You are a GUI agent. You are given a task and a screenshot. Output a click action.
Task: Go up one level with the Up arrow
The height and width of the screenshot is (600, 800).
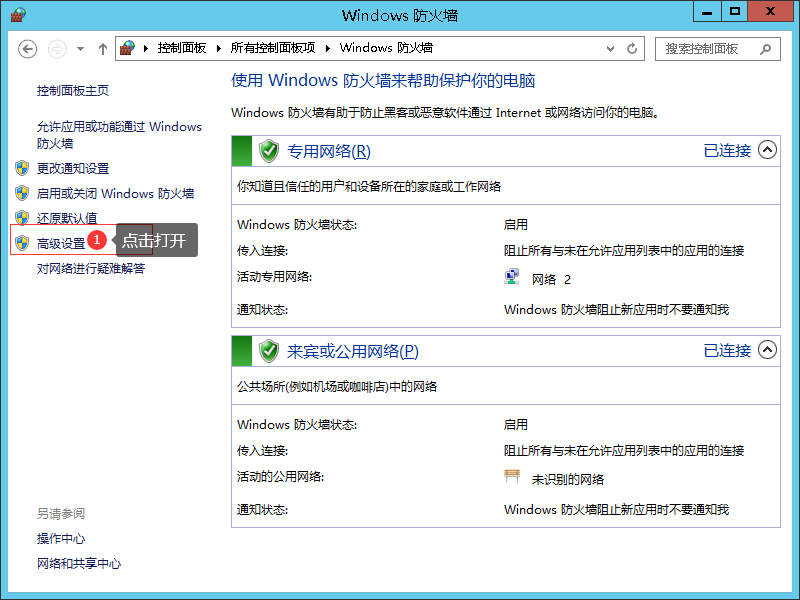point(103,49)
